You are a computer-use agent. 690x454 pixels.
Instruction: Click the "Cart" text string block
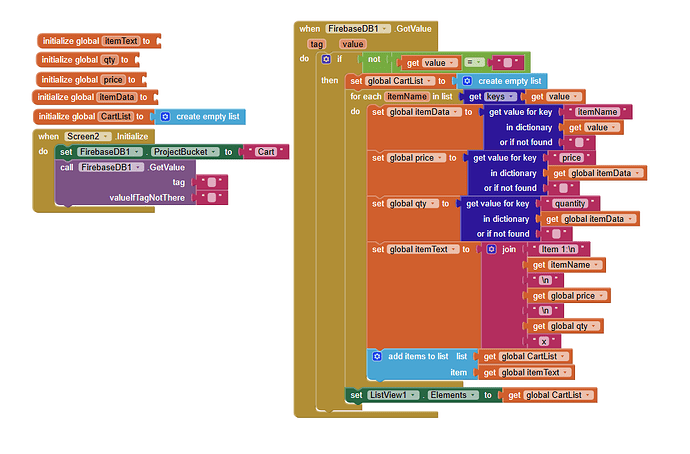tap(266, 152)
